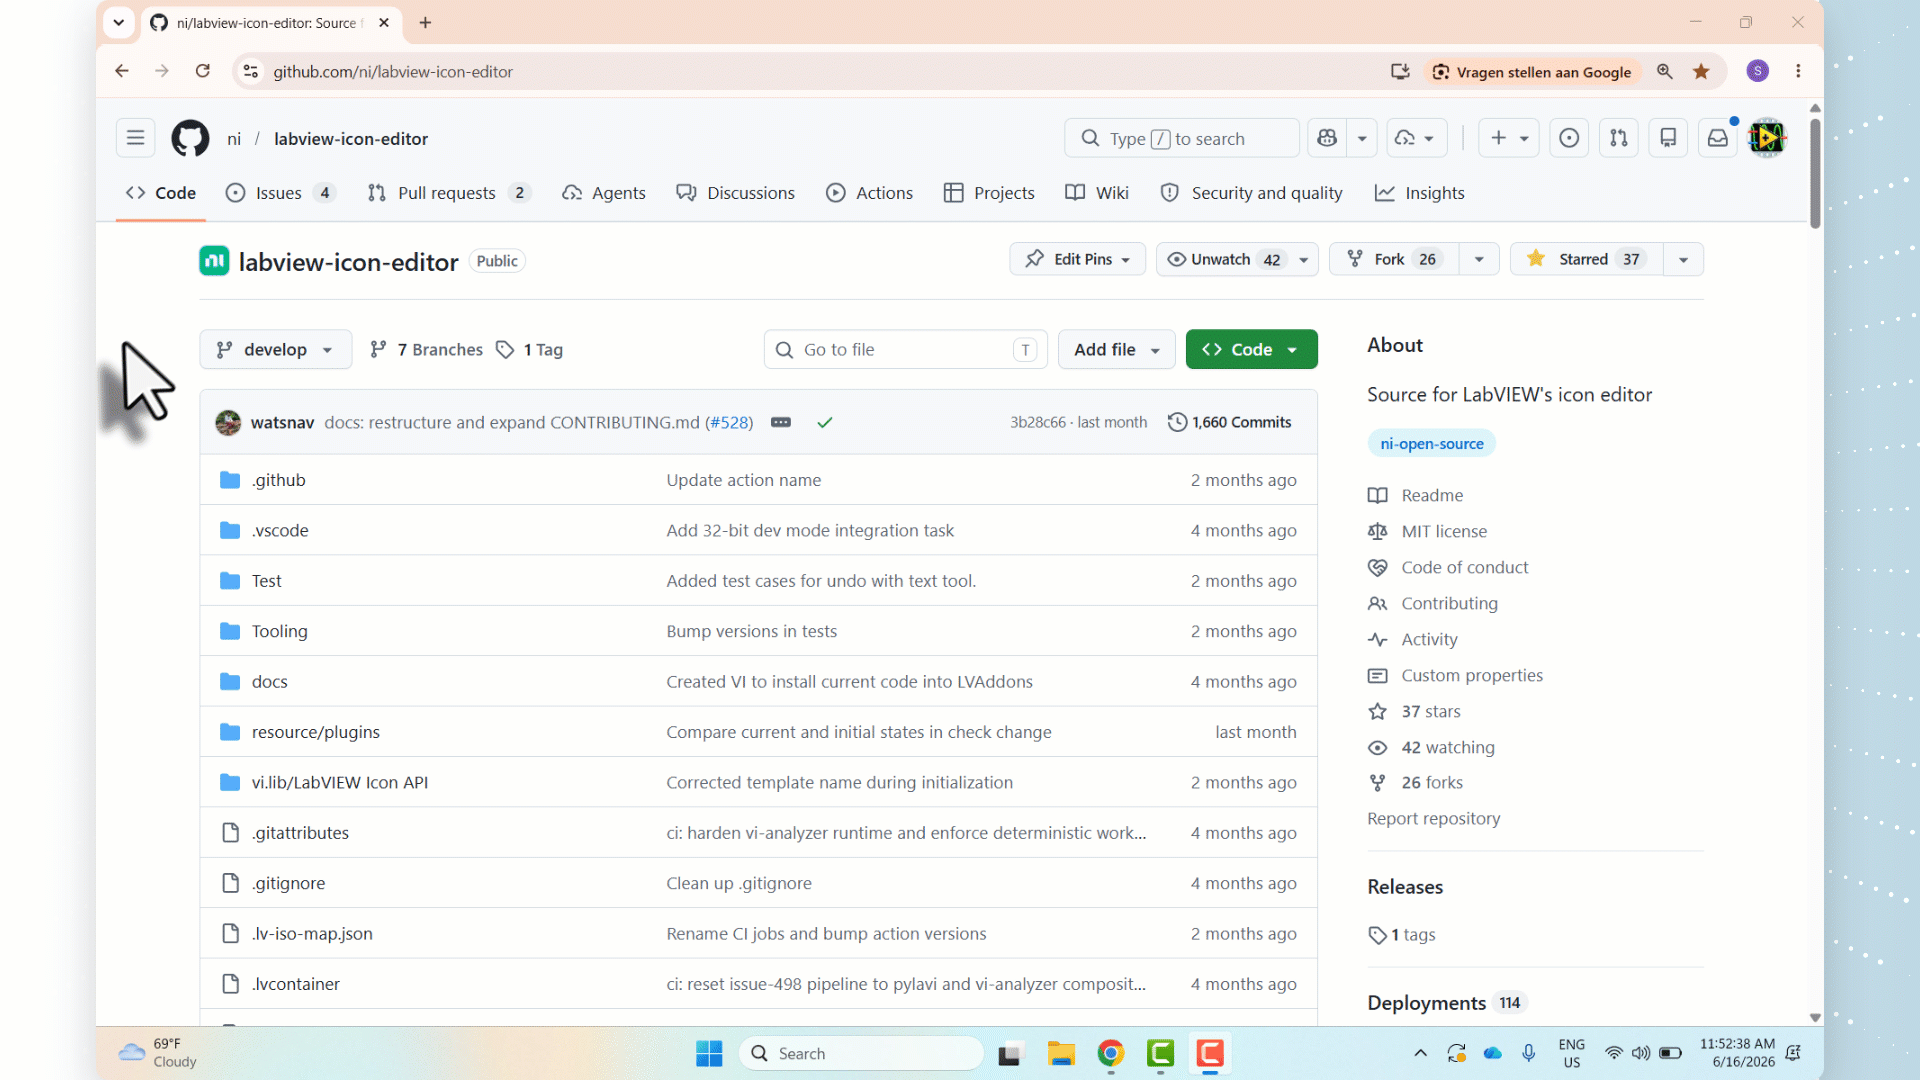Screen dimensions: 1920x1080
Task: Open Chrome profile S avatar
Action: [x=1758, y=71]
